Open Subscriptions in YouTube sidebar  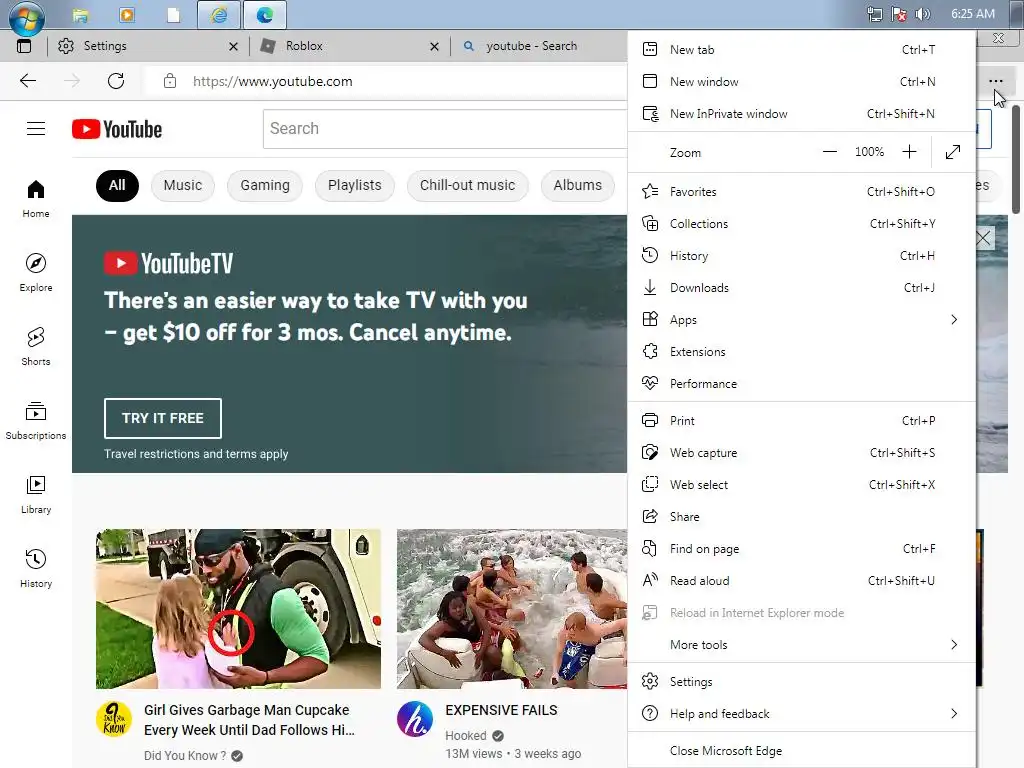tap(36, 421)
